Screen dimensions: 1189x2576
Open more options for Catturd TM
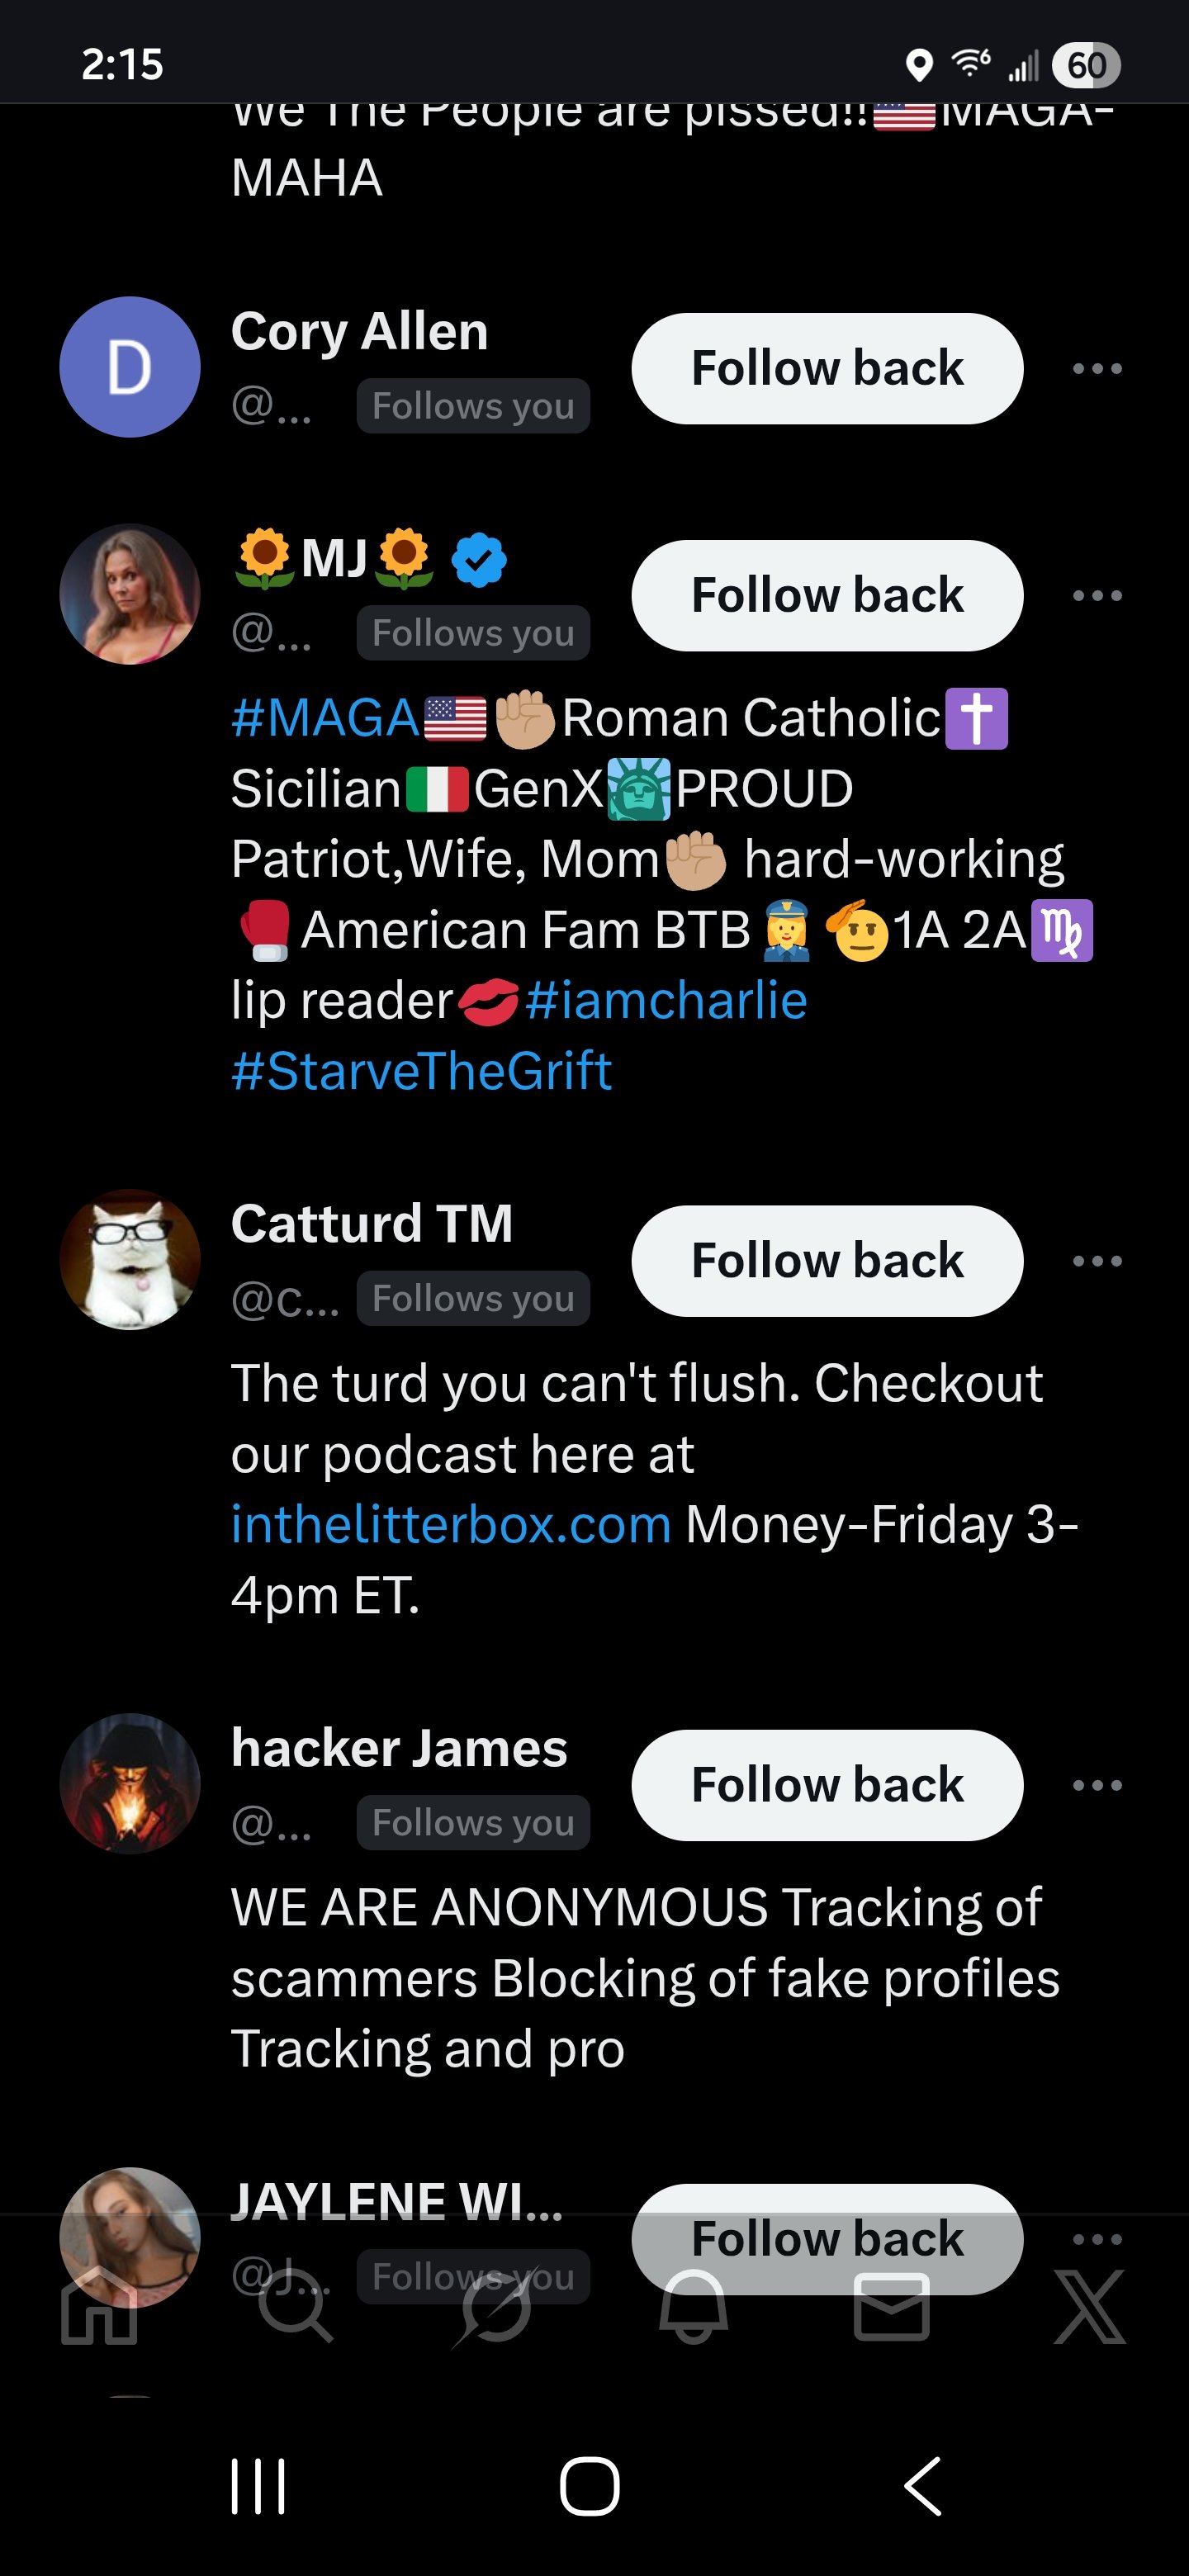[1097, 1261]
